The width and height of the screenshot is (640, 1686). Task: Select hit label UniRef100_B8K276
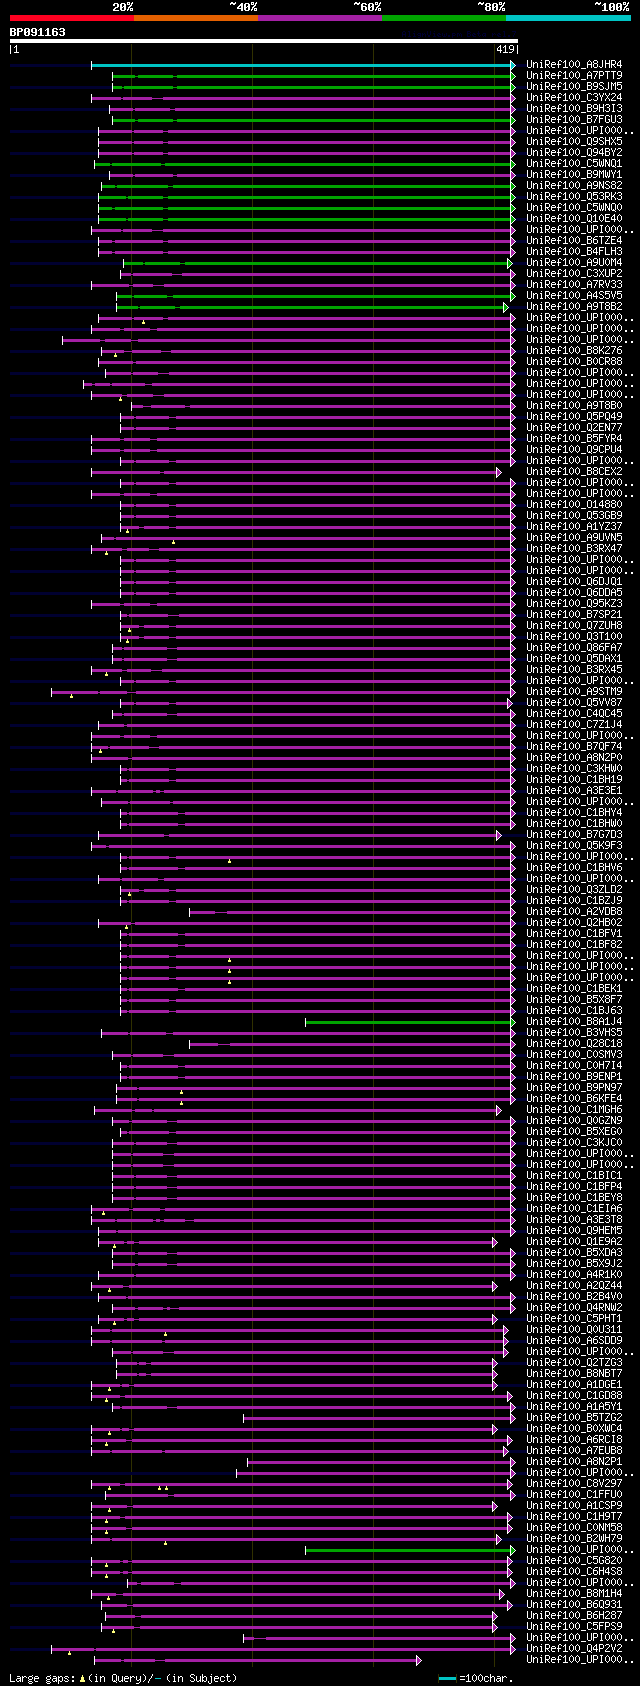pyautogui.click(x=574, y=351)
